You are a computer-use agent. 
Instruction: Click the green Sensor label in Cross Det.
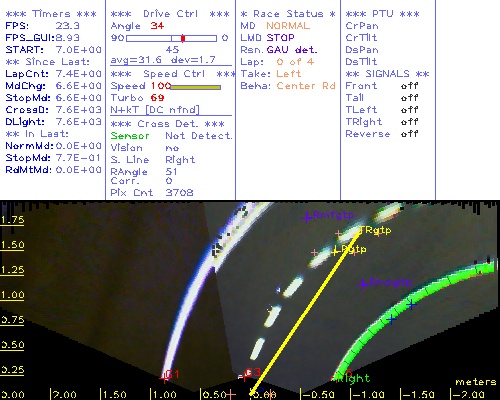pyautogui.click(x=130, y=136)
